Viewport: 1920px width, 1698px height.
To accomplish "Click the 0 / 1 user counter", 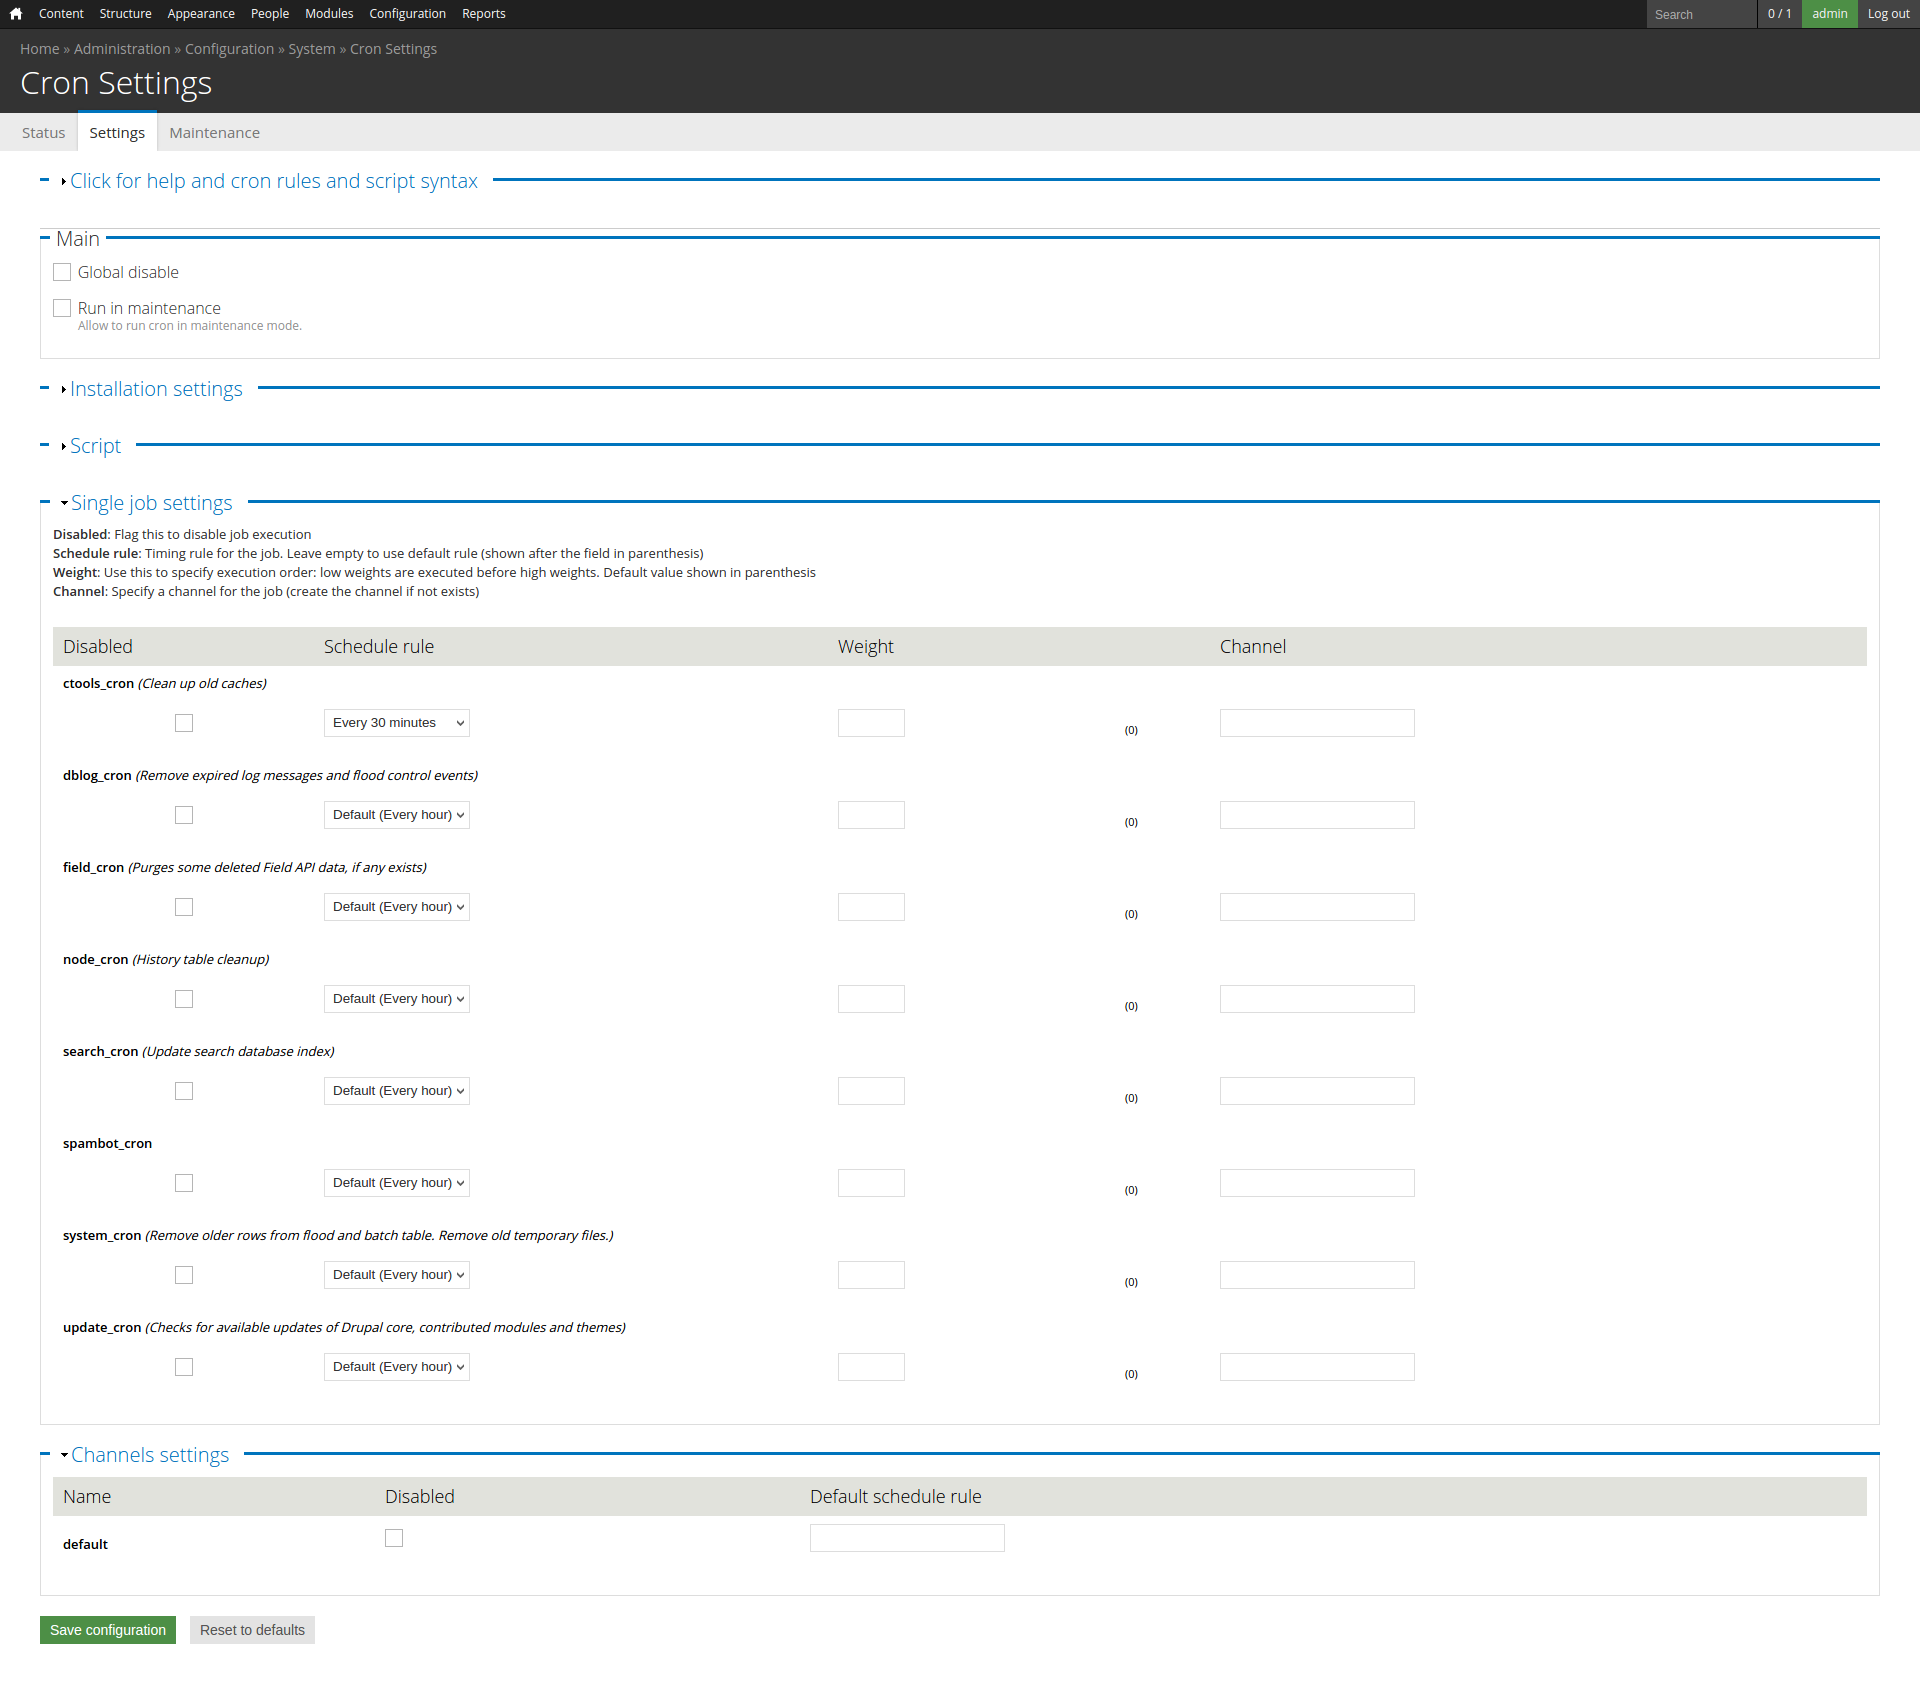I will pos(1779,14).
